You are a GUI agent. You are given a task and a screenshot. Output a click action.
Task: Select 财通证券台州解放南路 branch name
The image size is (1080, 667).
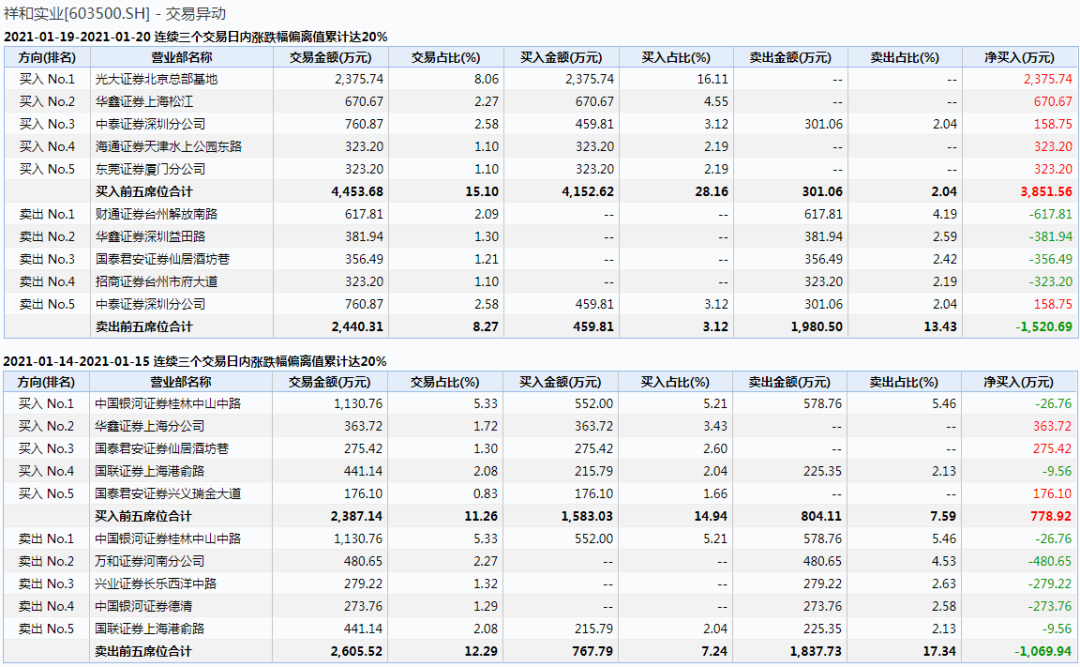[x=156, y=214]
